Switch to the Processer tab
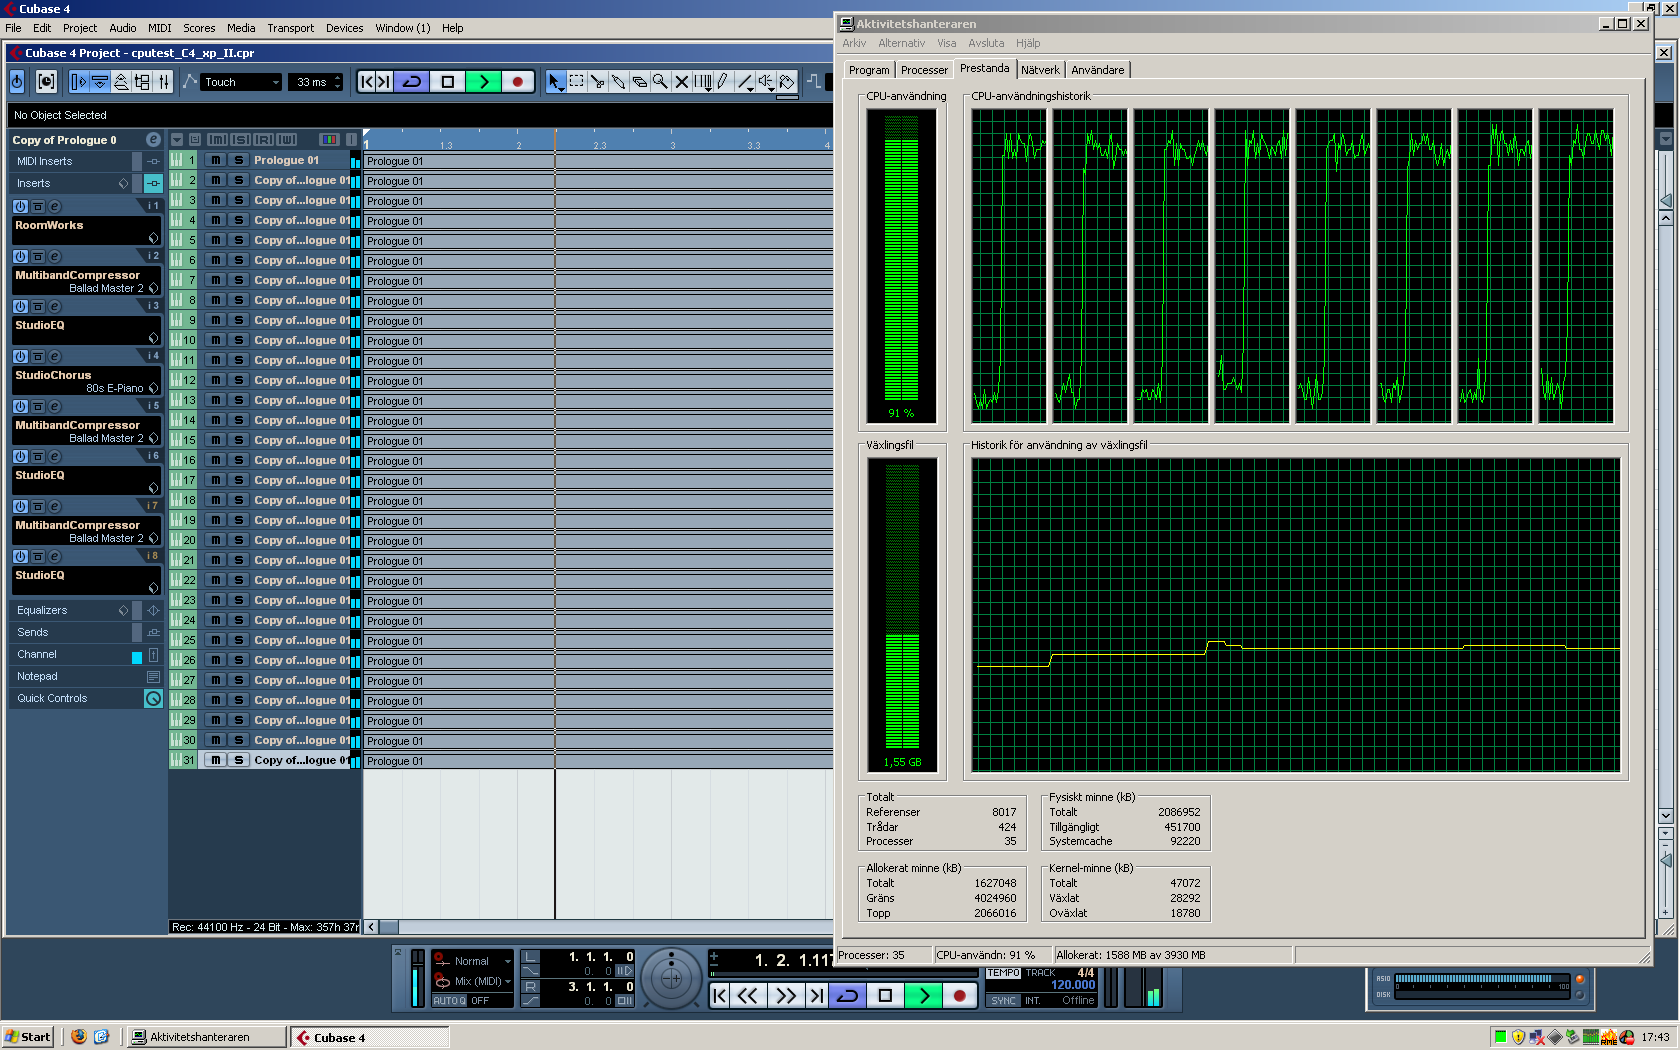This screenshot has height=1050, width=1680. click(923, 70)
